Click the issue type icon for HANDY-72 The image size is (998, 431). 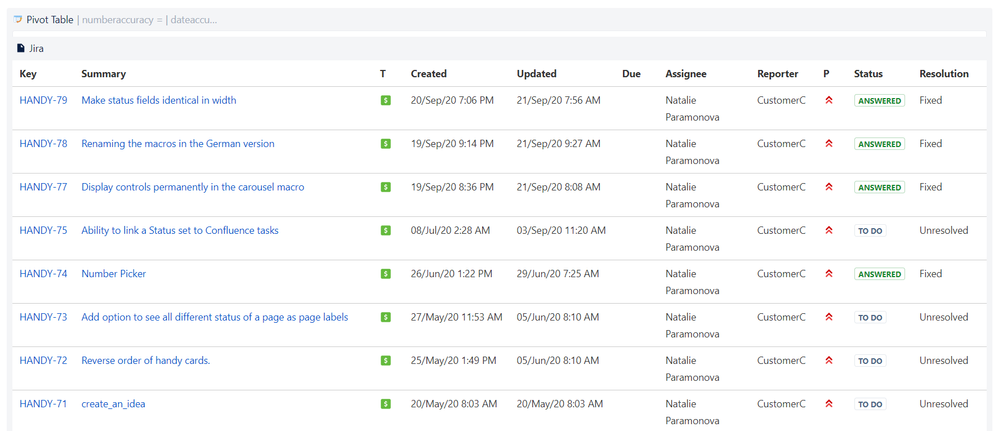click(x=385, y=361)
